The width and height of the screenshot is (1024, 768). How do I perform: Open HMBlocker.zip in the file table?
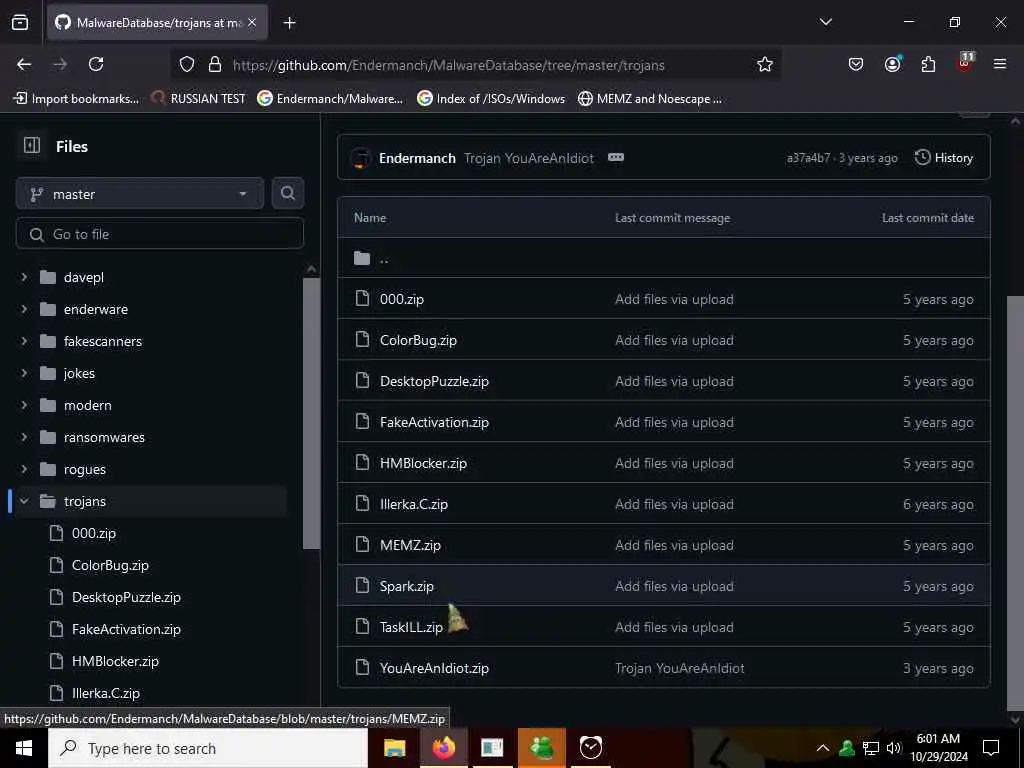423,463
